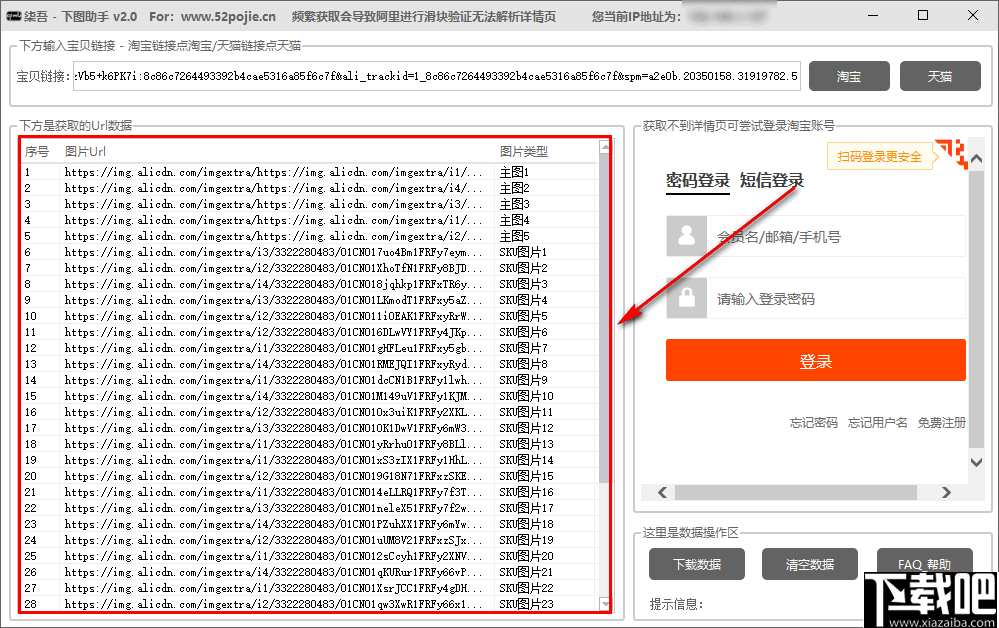Maximize the 下图助手 window
The width and height of the screenshot is (999, 628).
923,15
